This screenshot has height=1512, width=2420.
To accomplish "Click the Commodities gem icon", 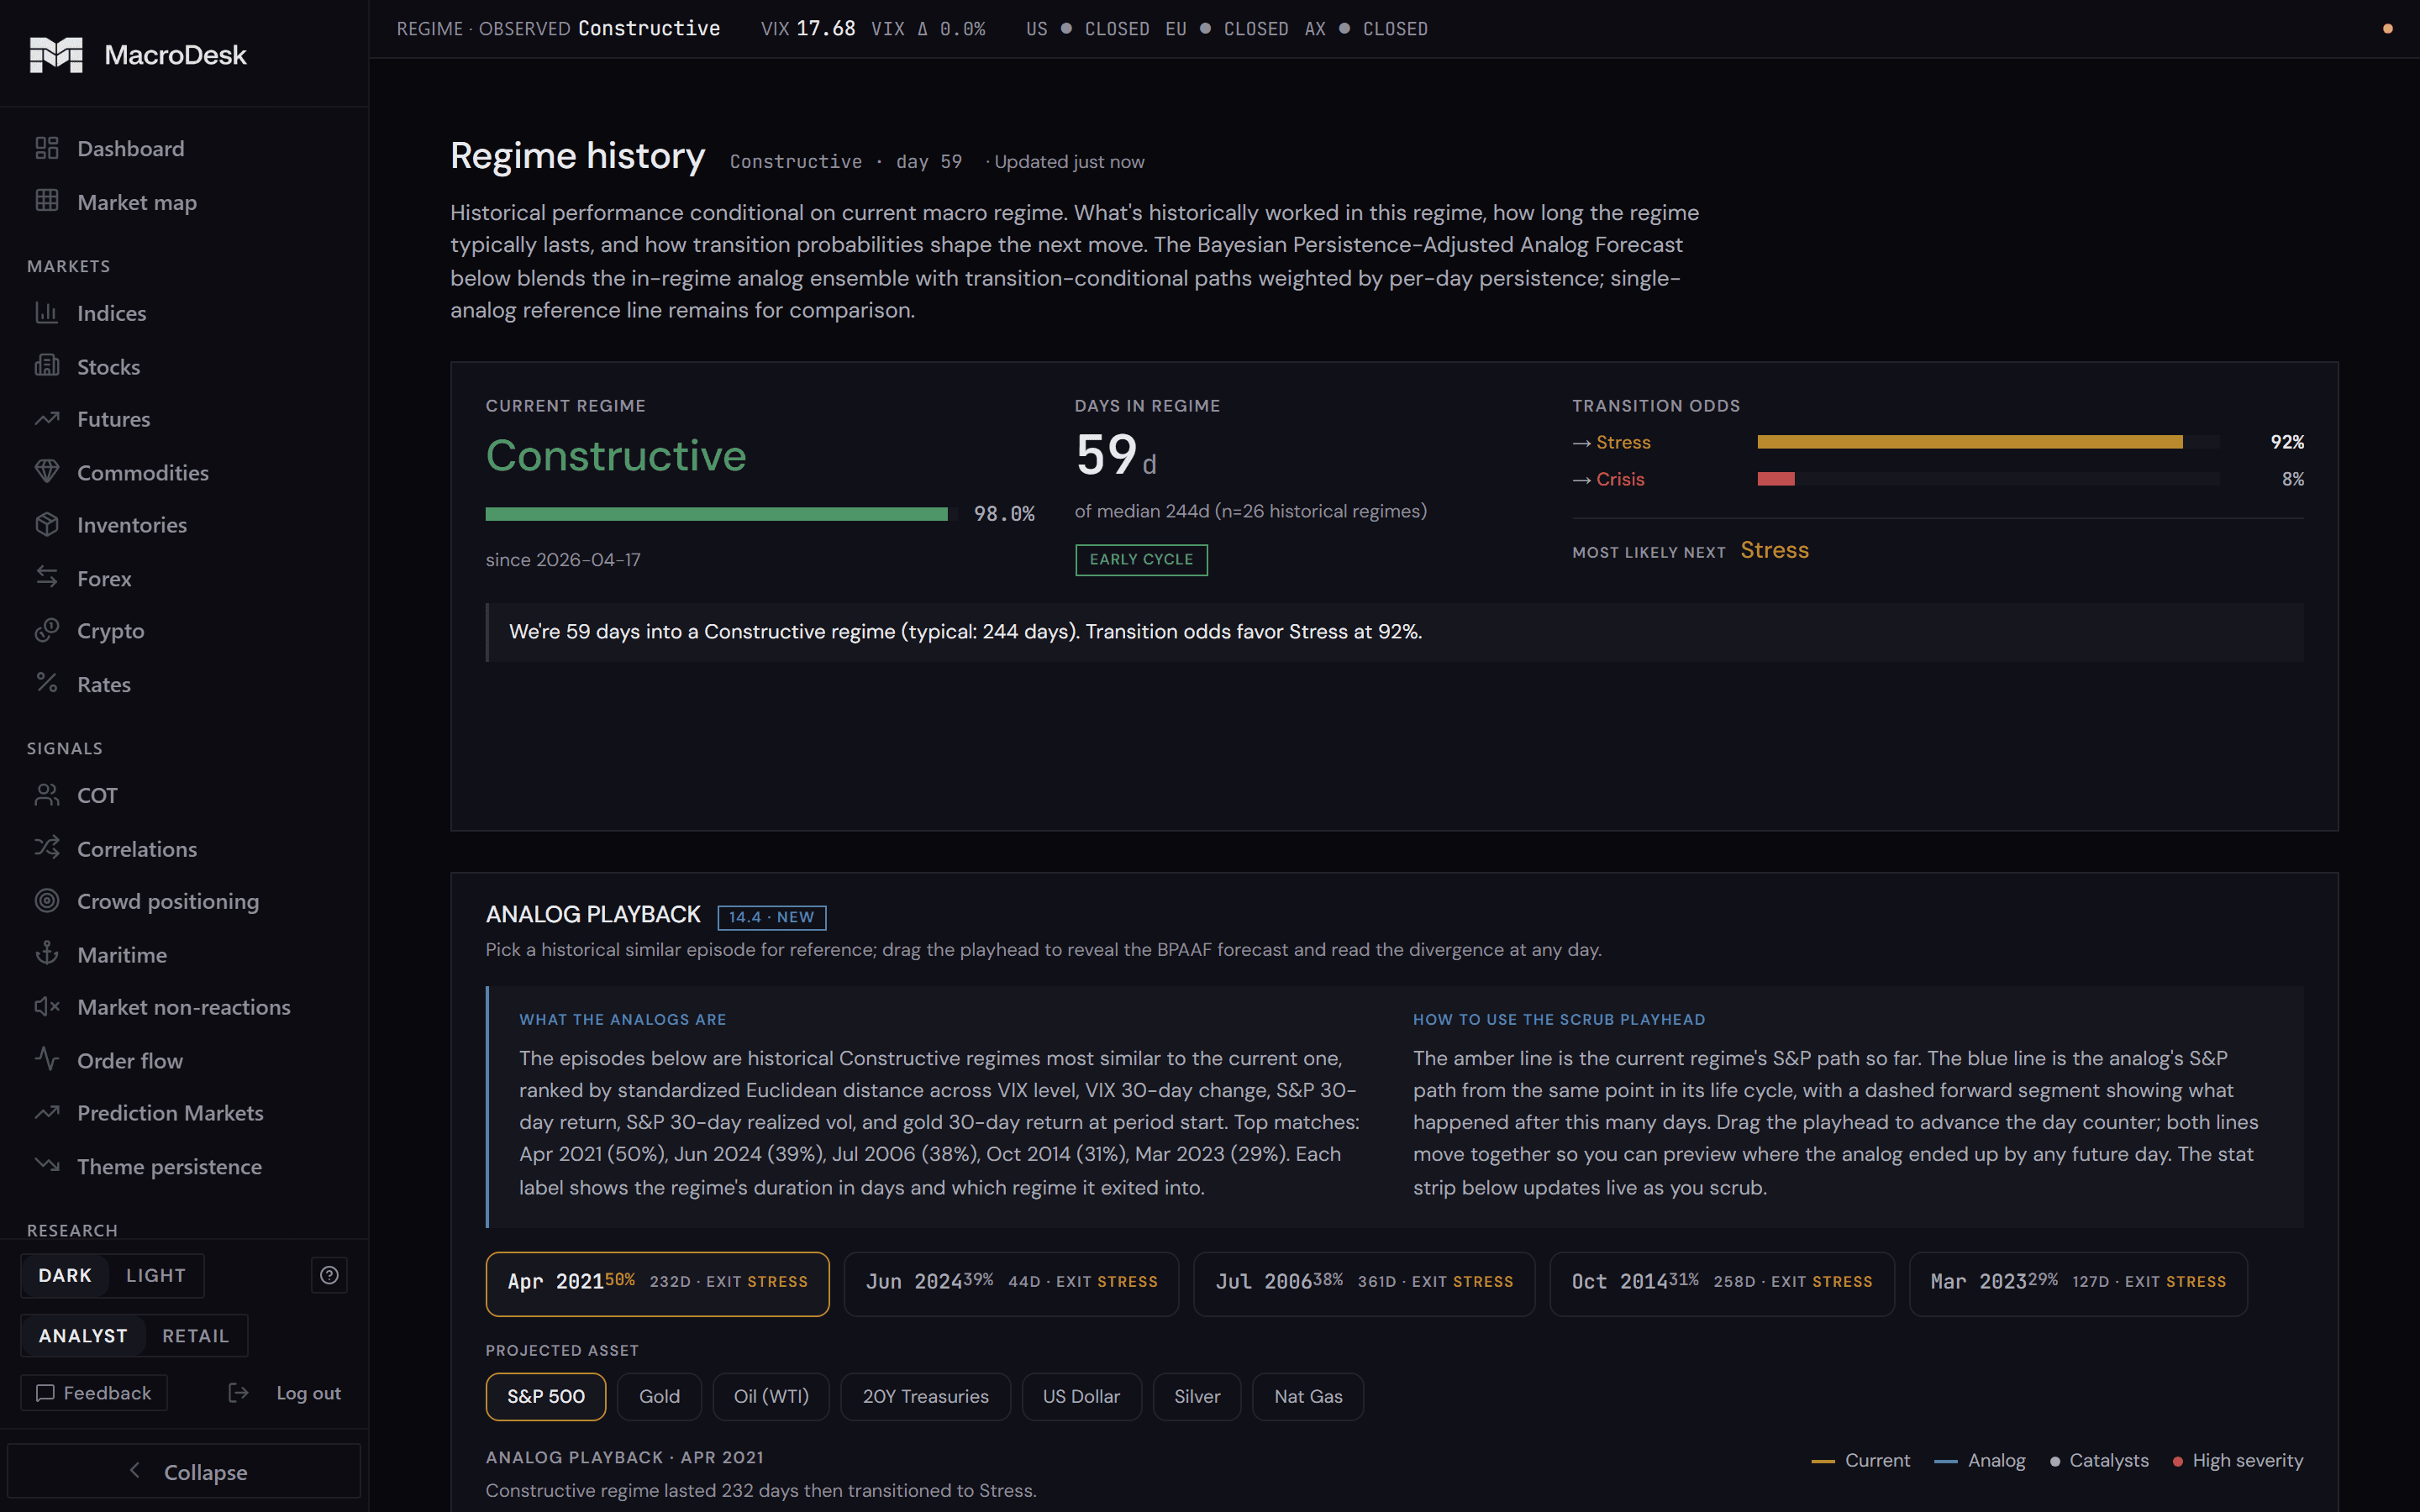I will coord(47,472).
